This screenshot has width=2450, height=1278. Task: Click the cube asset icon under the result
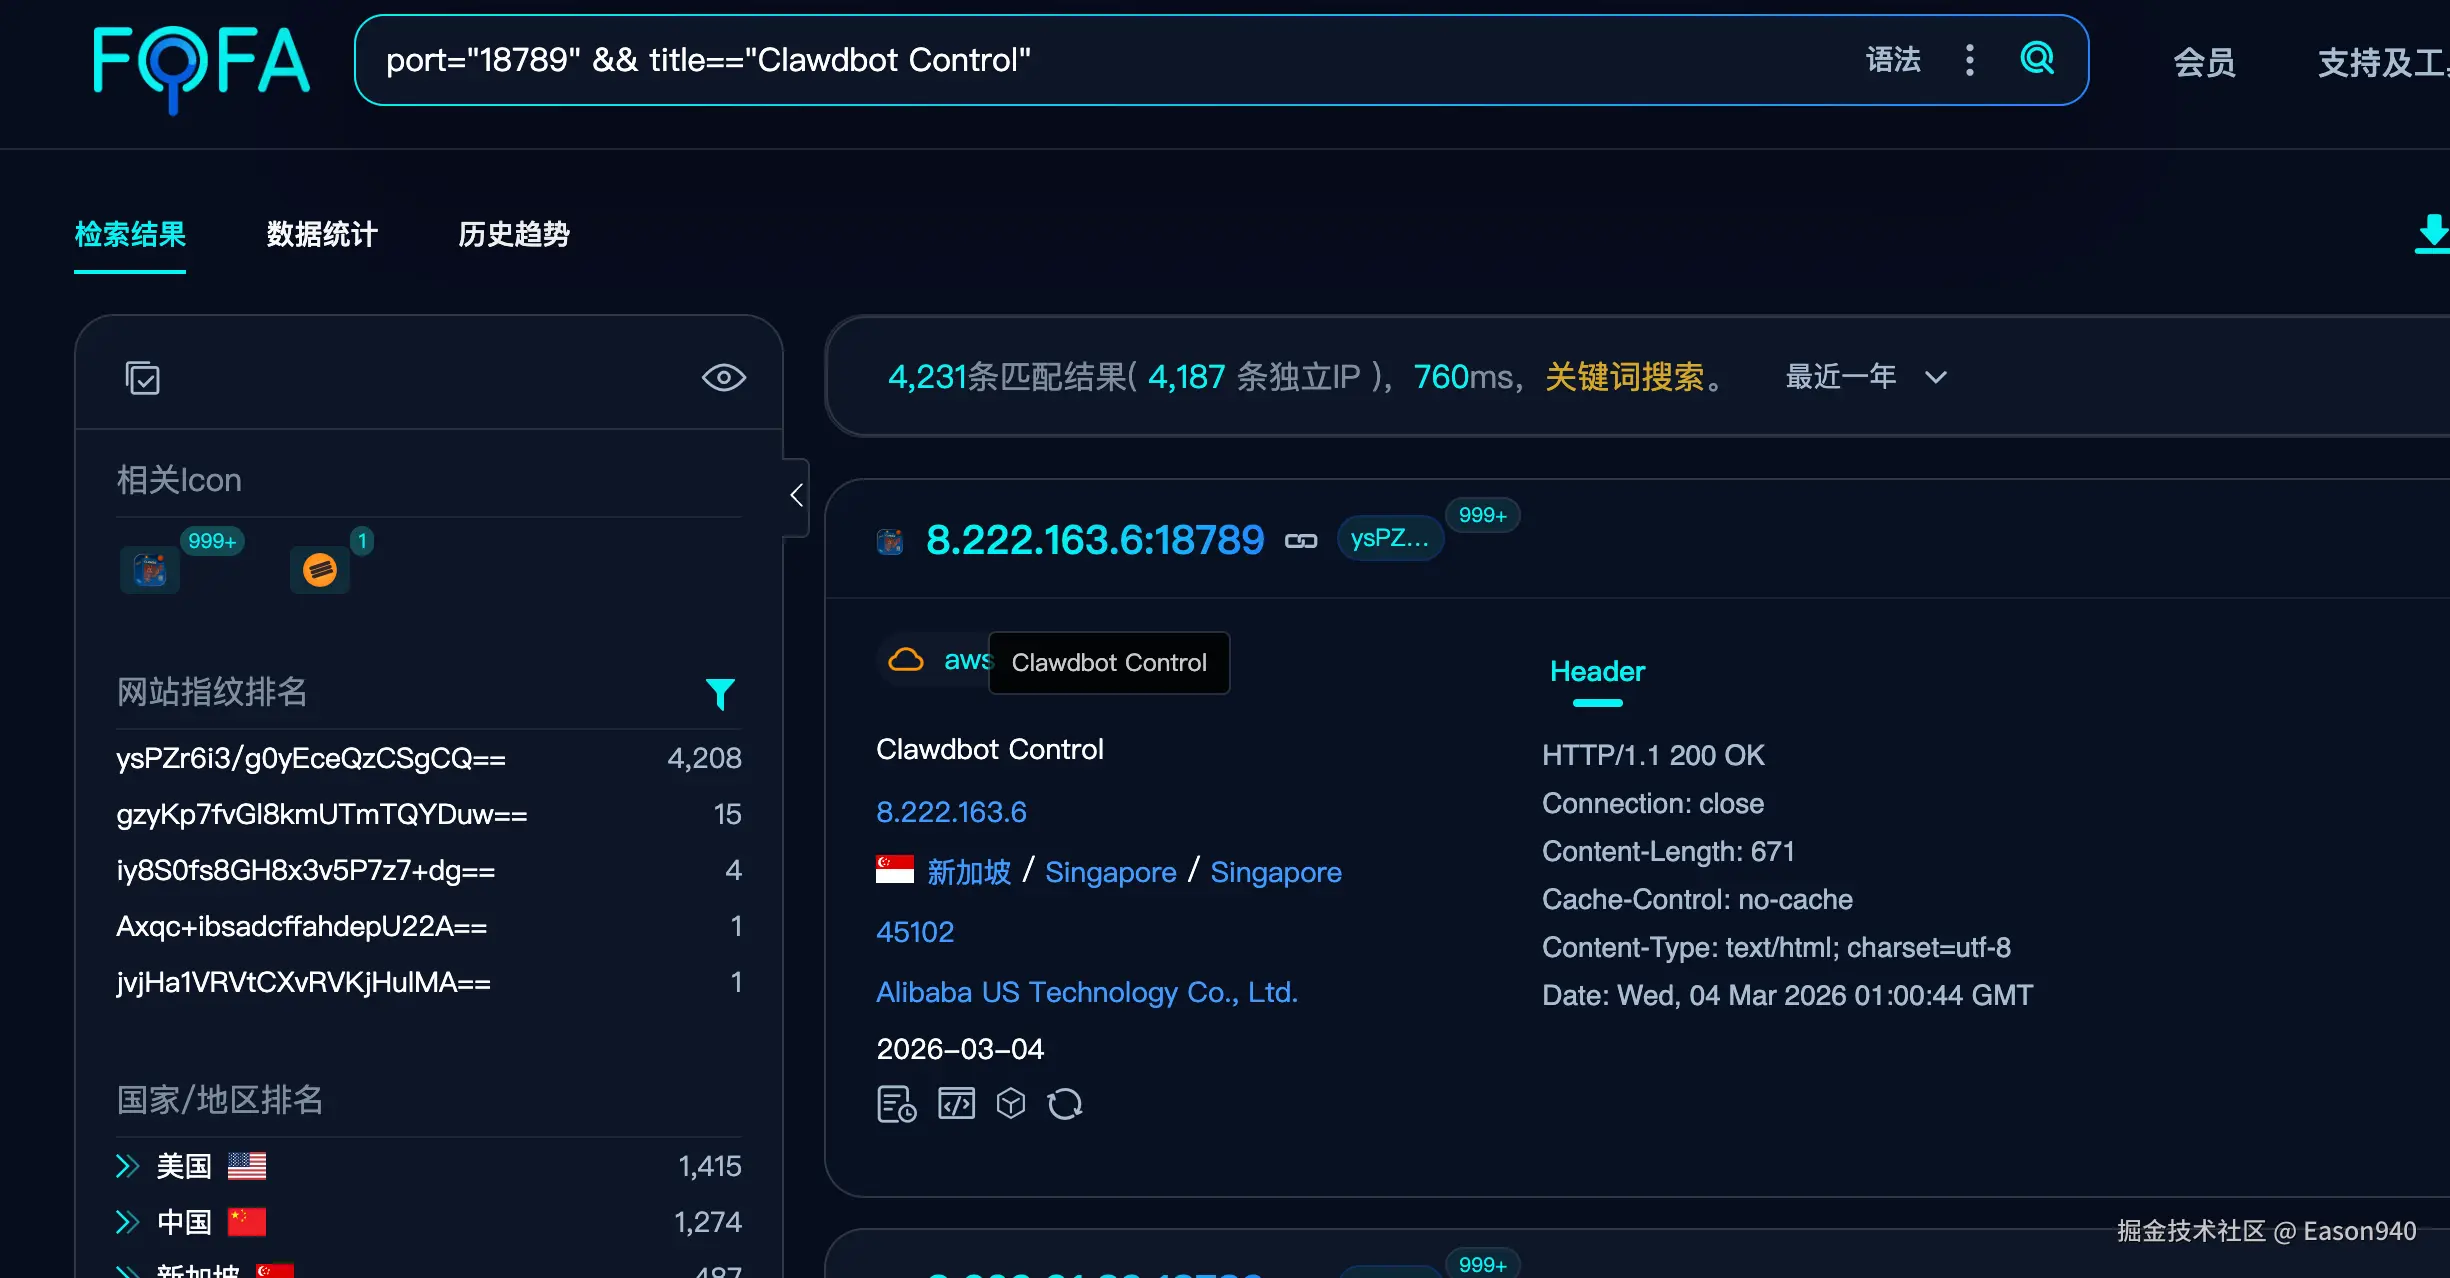tap(1010, 1103)
